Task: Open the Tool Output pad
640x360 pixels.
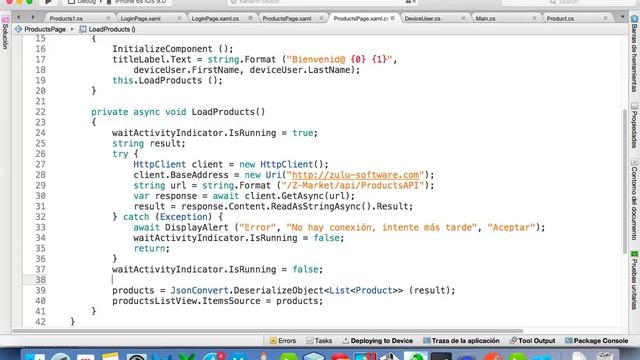Action: 532,340
